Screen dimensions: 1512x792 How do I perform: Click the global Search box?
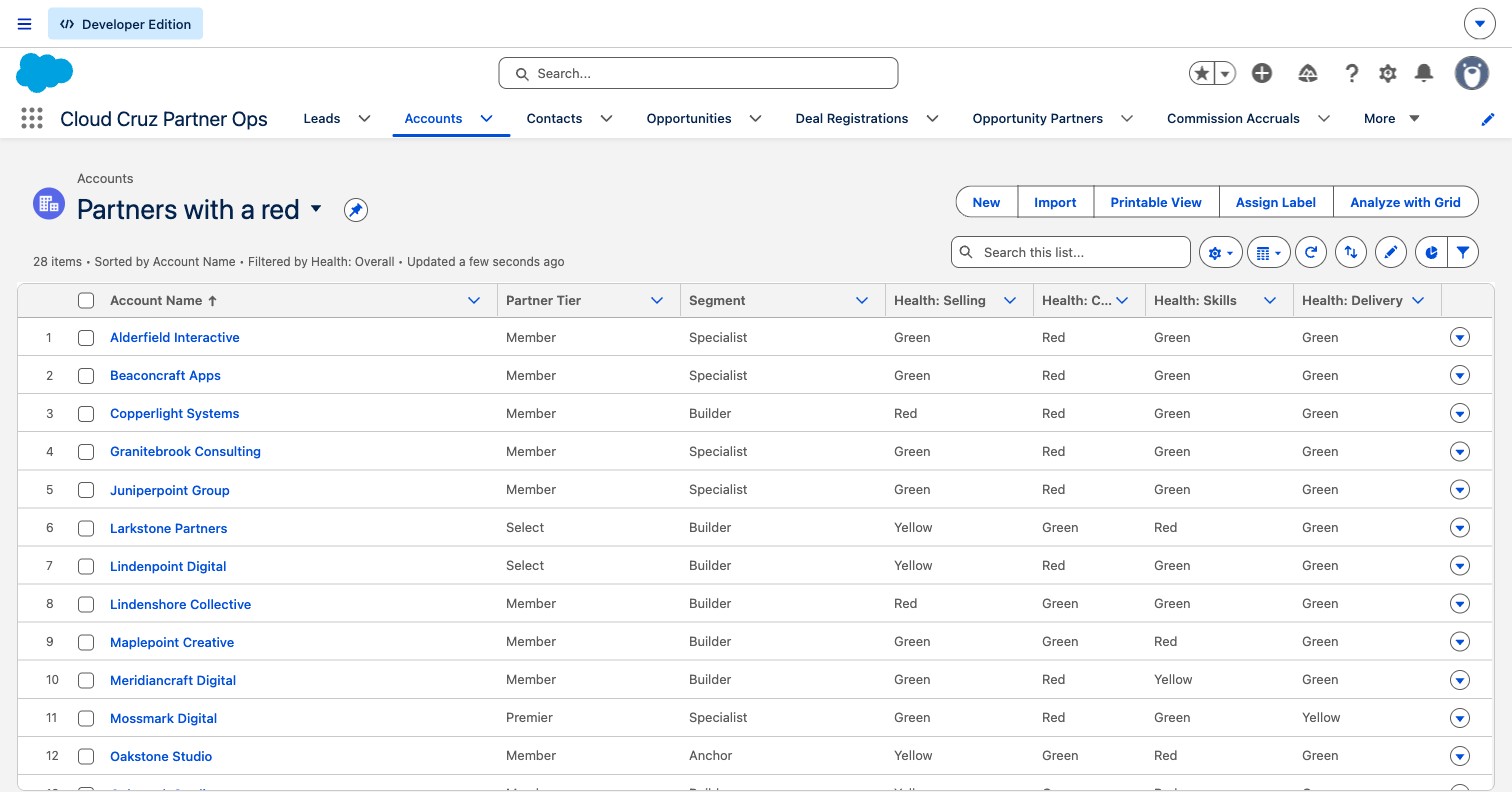[698, 73]
